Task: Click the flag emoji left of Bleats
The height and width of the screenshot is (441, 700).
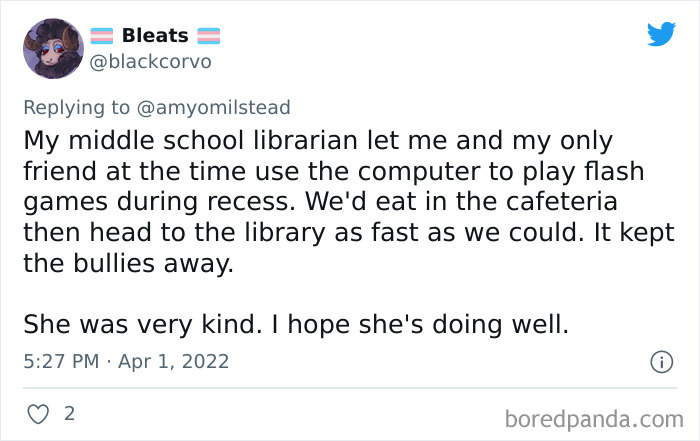Action: pos(102,36)
